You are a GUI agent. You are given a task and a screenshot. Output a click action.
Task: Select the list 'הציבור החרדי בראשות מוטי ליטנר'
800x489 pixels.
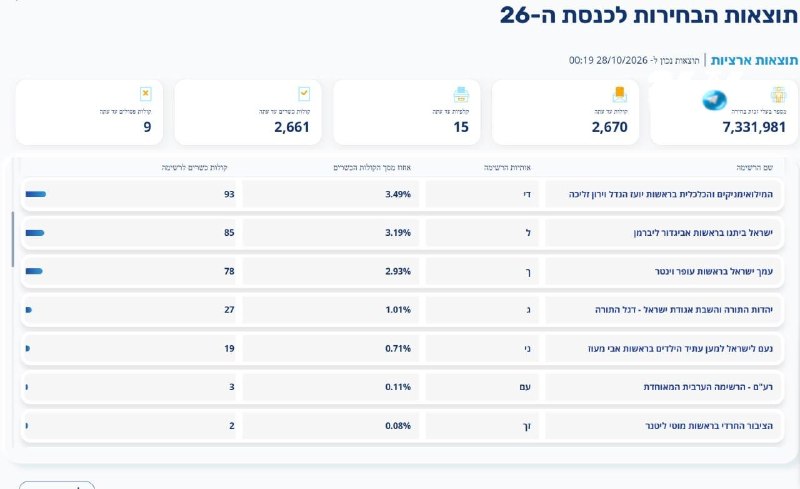709,426
